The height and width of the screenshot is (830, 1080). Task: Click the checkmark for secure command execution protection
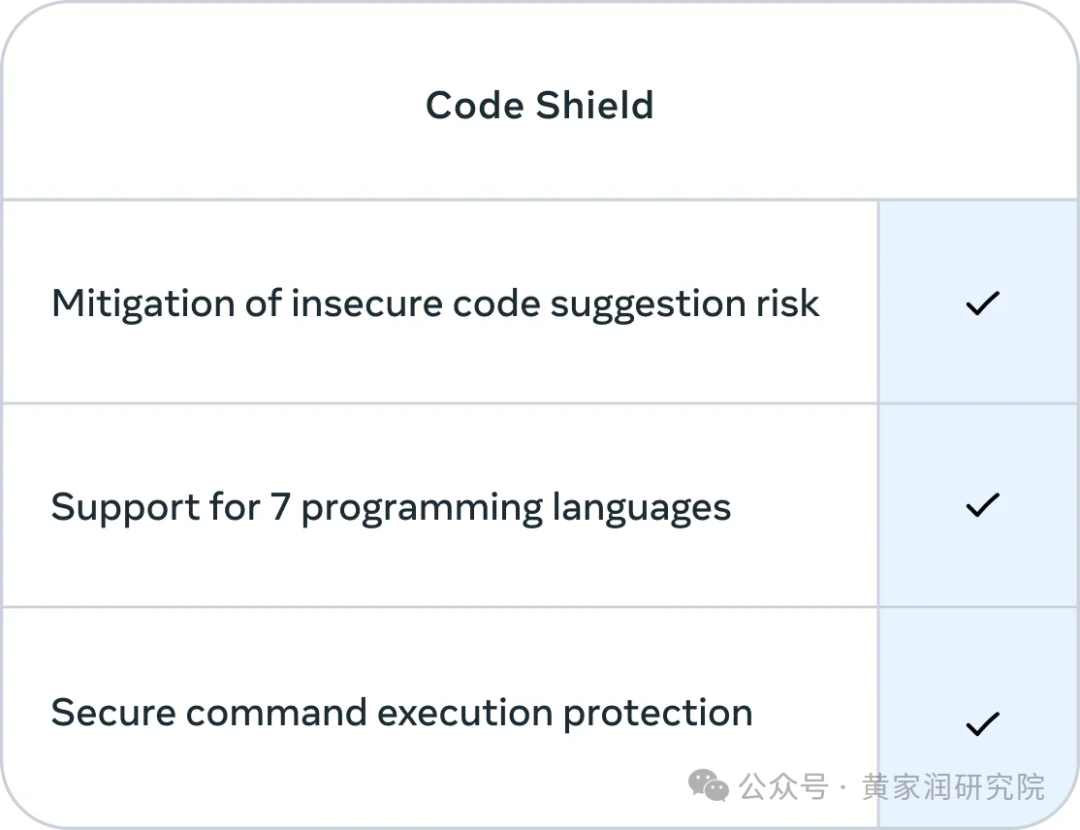(x=982, y=723)
